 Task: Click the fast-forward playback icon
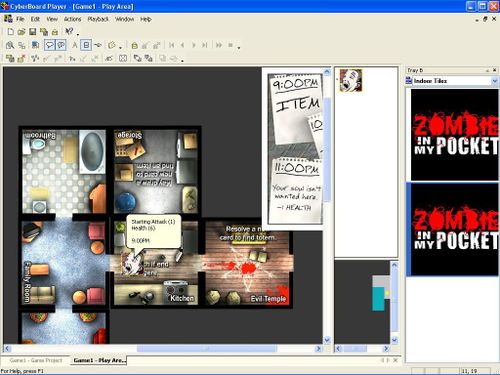(x=219, y=45)
